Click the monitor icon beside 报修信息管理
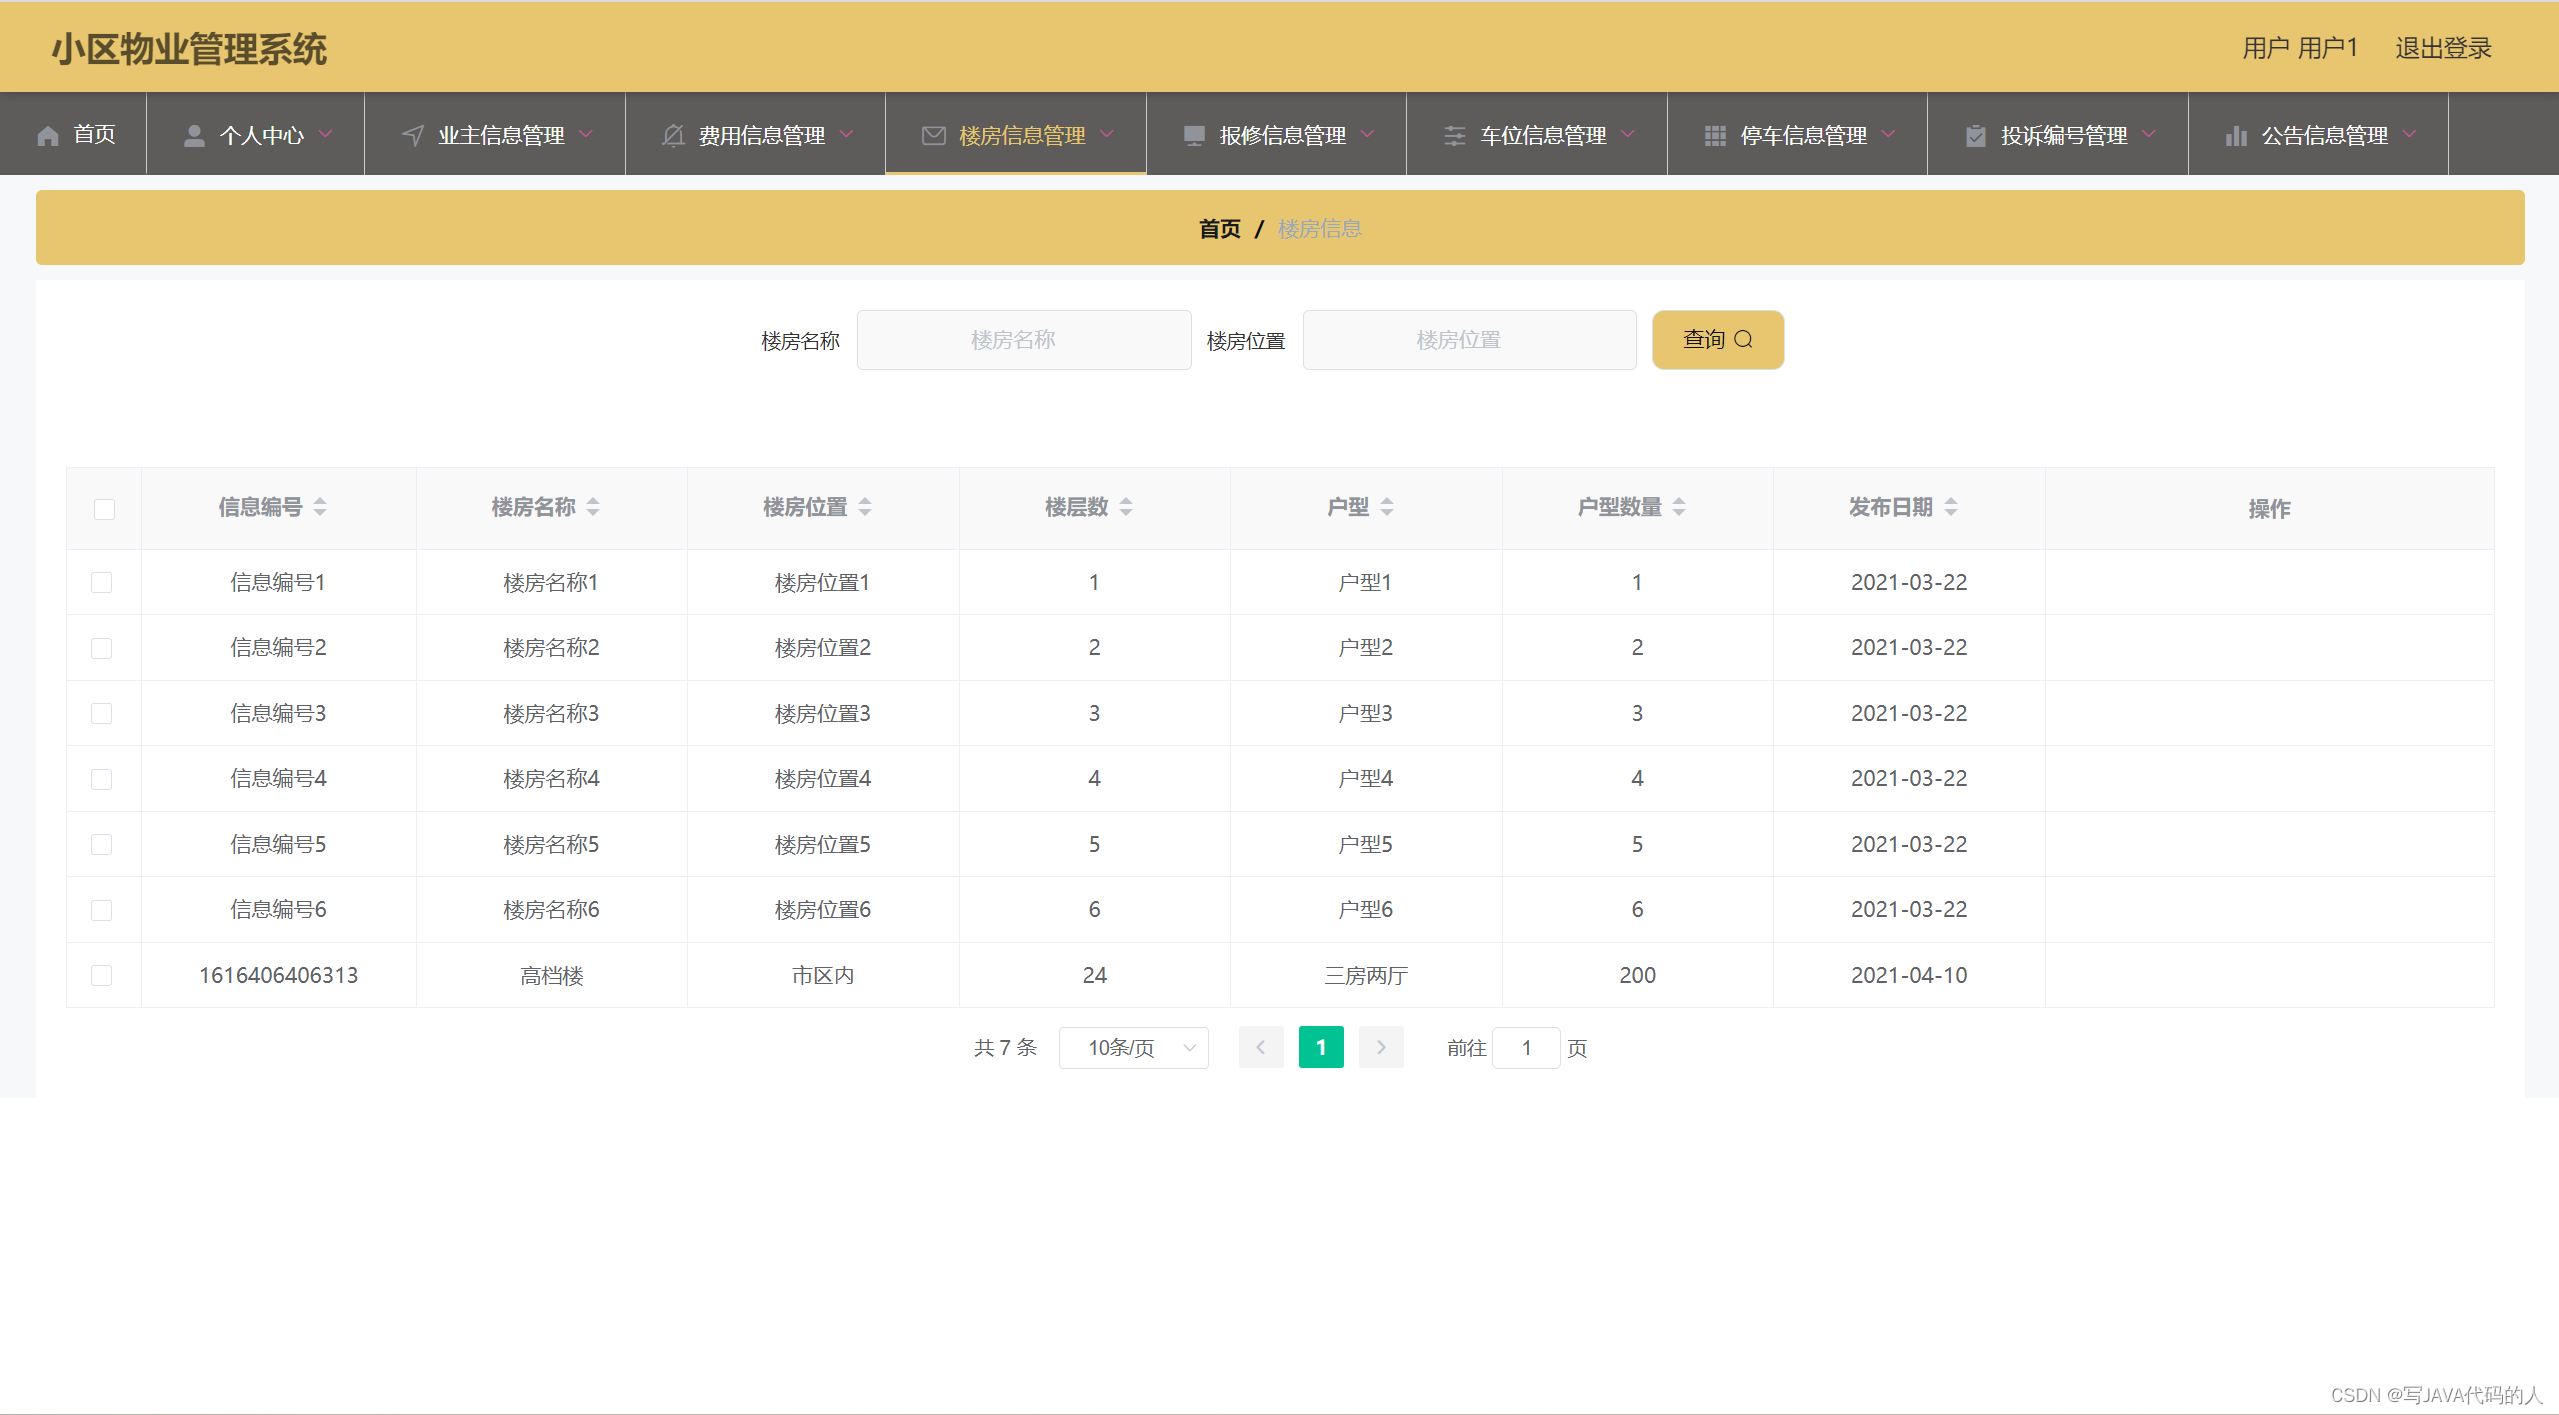Viewport: 2559px width, 1415px height. click(1194, 136)
